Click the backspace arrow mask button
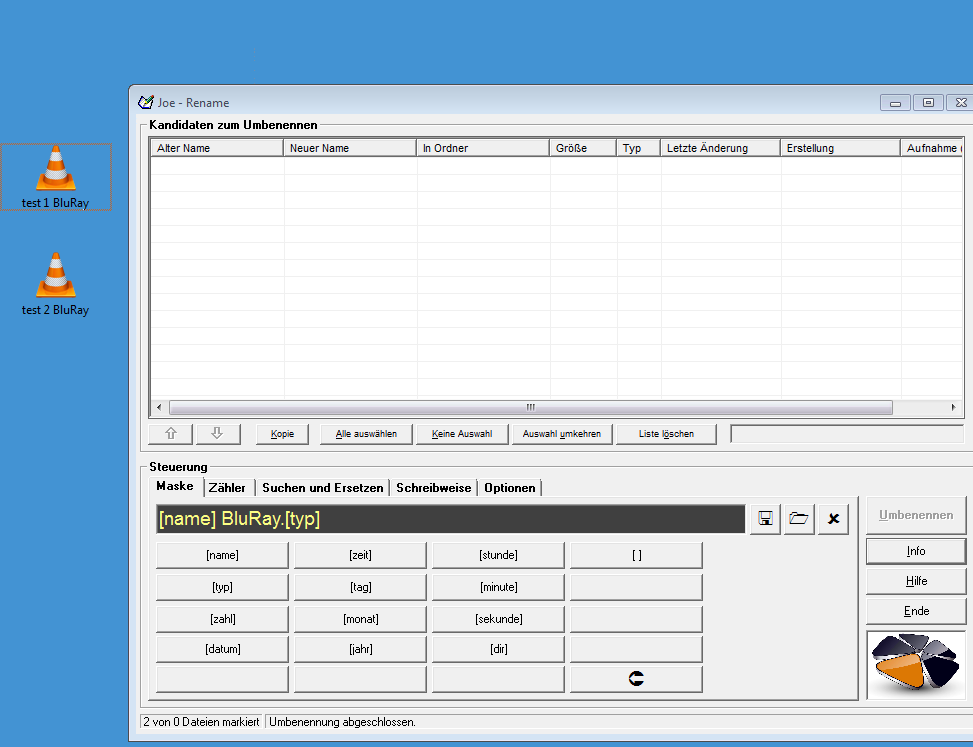 [x=636, y=679]
